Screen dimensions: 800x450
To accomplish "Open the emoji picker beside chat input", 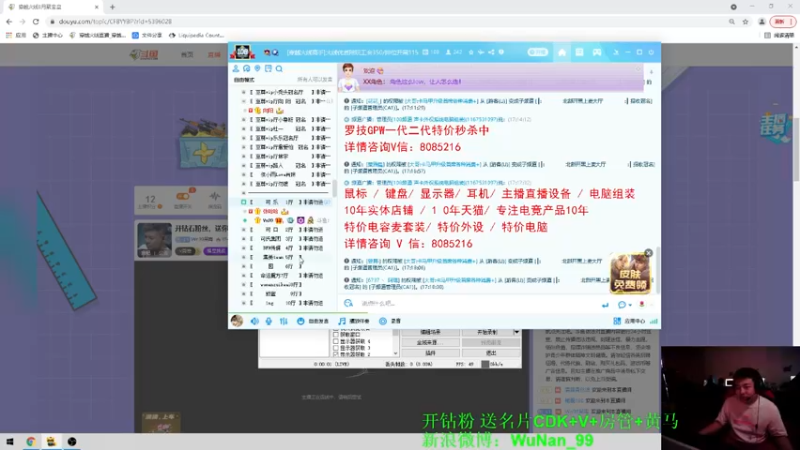I will (348, 303).
